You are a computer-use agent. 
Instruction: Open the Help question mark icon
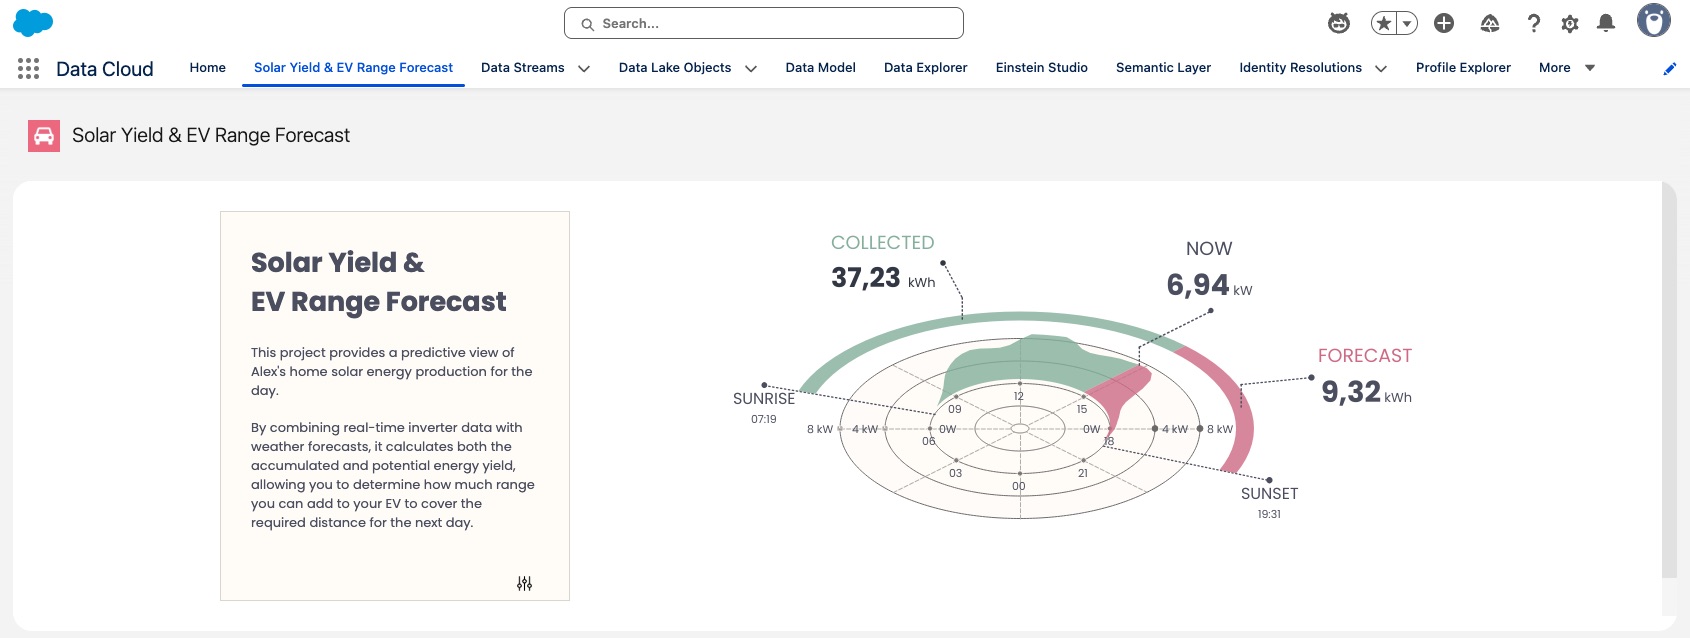[x=1534, y=23]
